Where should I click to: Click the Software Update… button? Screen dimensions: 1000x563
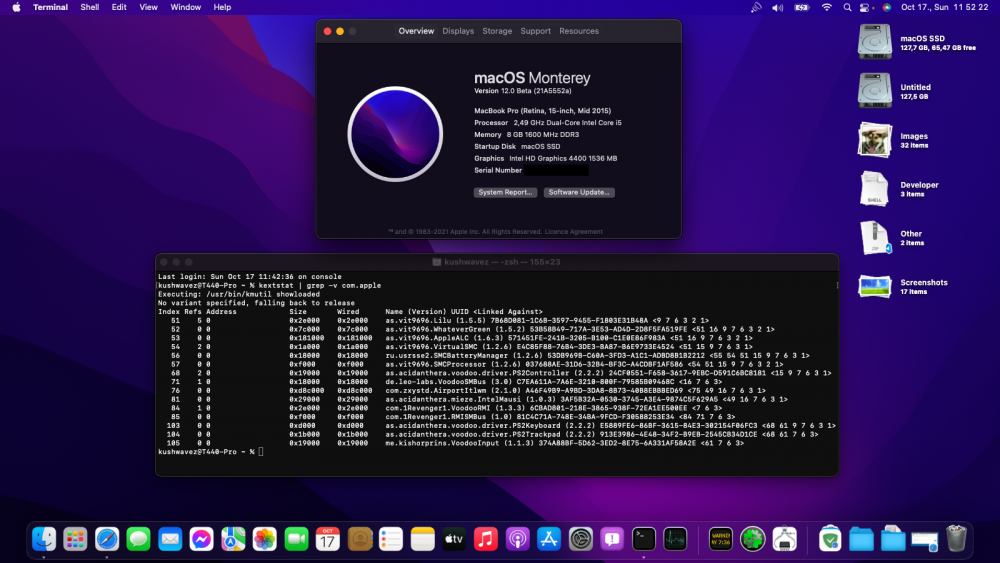pos(579,192)
